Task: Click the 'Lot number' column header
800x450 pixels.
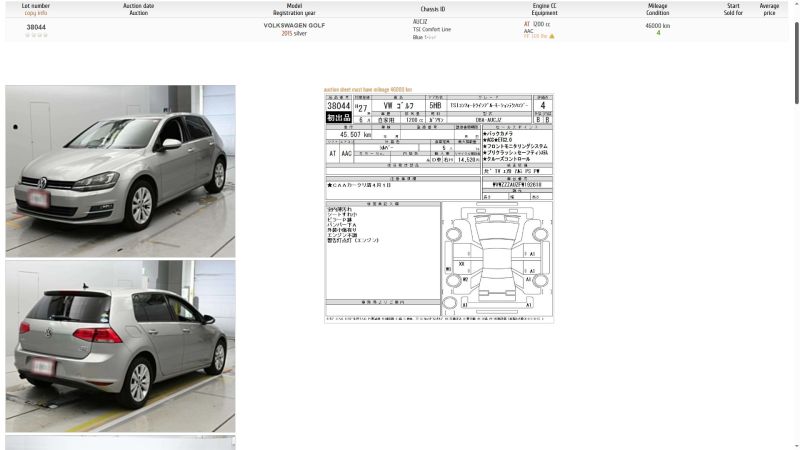Action: [36, 6]
